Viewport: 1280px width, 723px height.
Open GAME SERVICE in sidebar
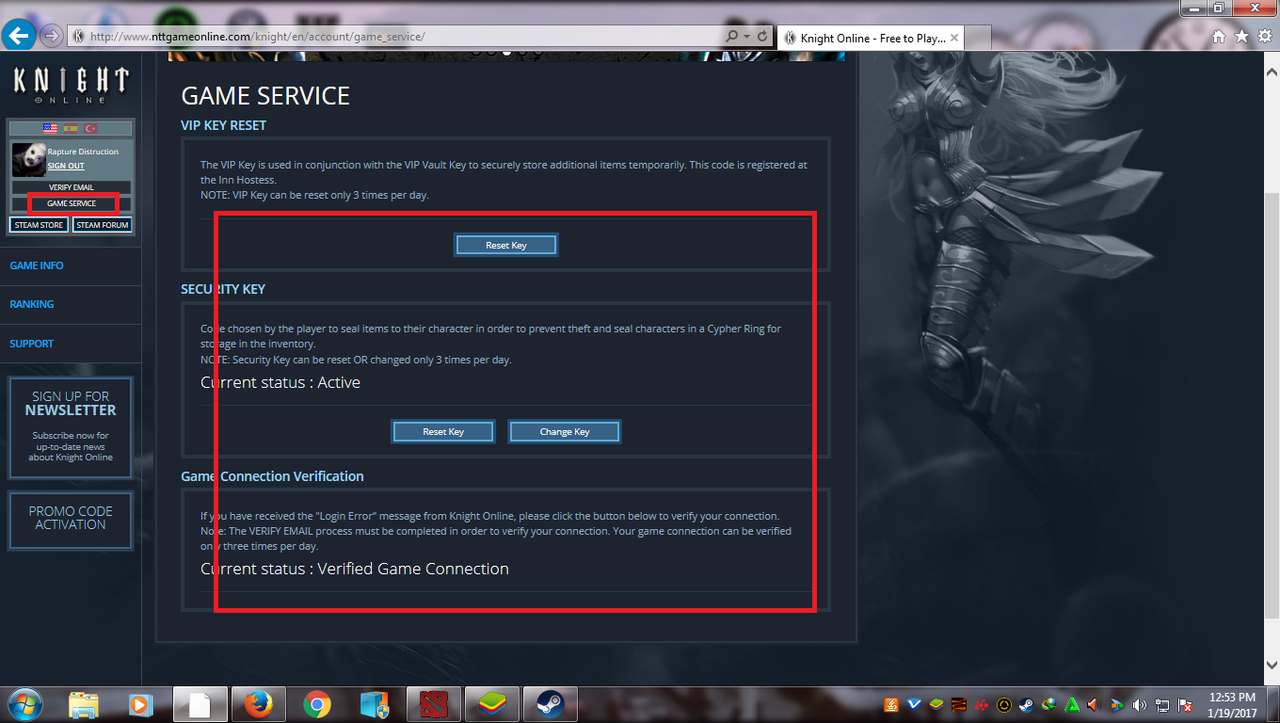click(72, 203)
